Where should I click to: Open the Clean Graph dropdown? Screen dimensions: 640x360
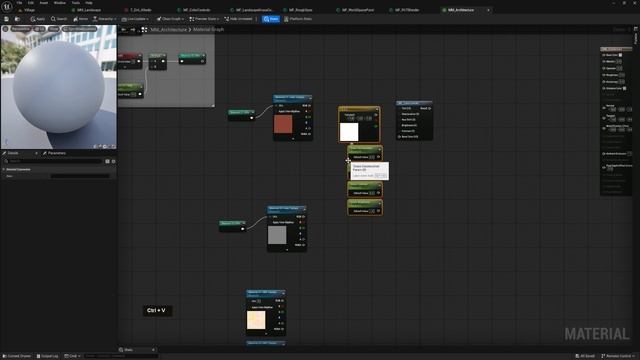[170, 19]
